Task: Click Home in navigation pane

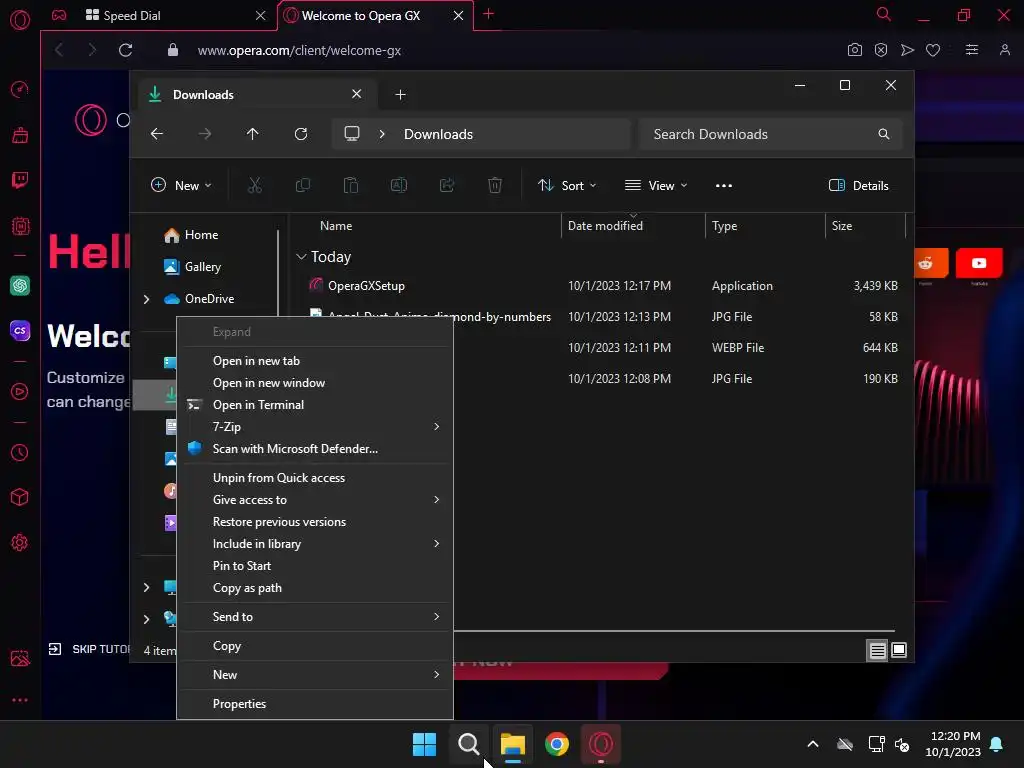Action: click(201, 234)
